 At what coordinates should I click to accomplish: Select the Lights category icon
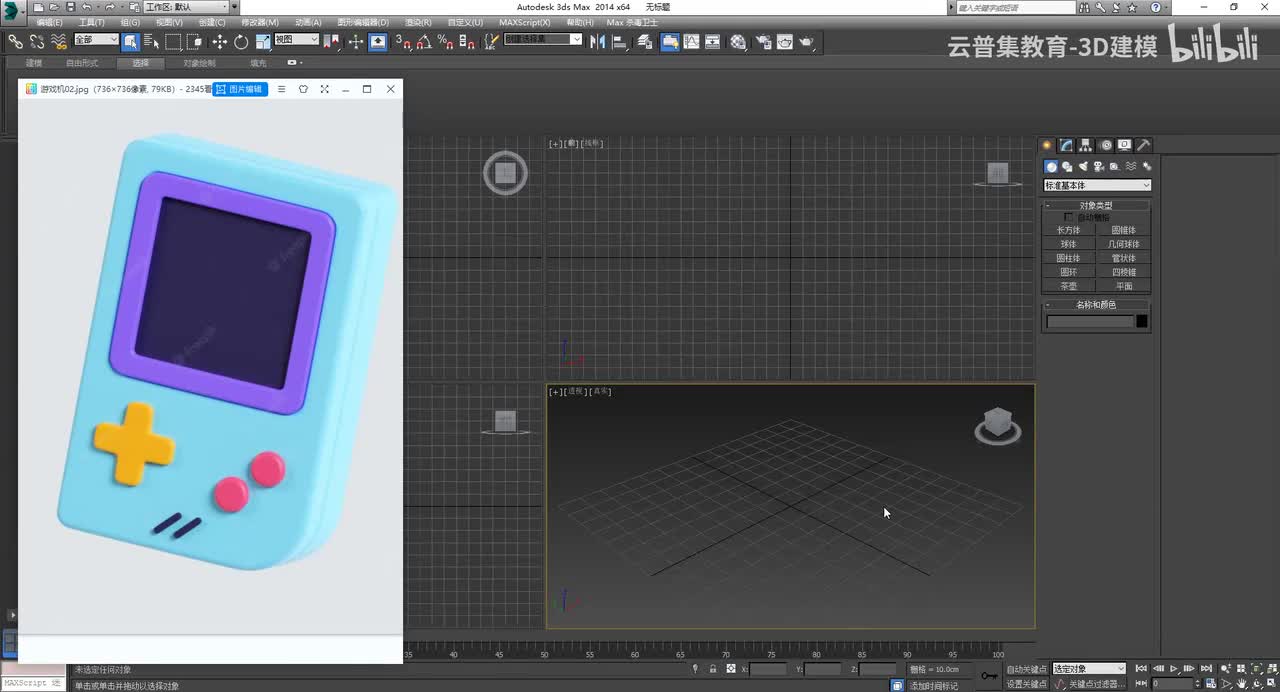click(1082, 167)
